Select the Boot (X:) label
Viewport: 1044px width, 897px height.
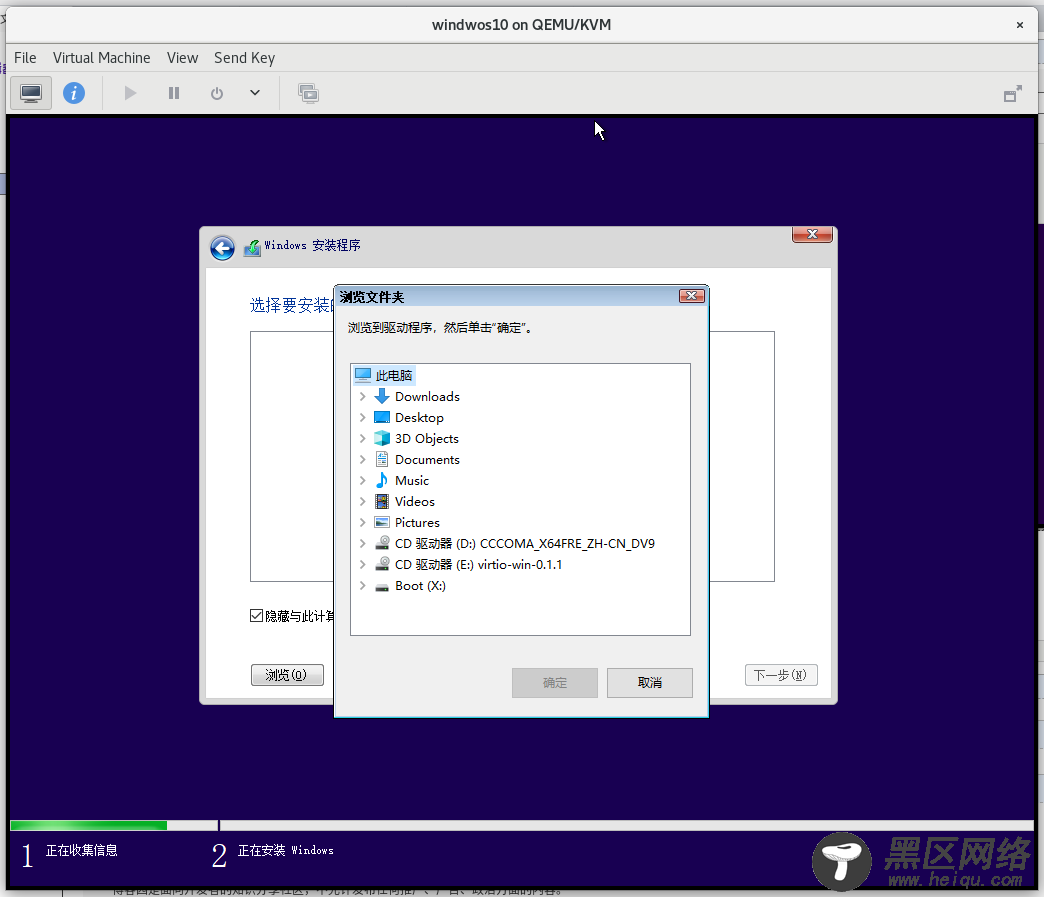point(420,585)
